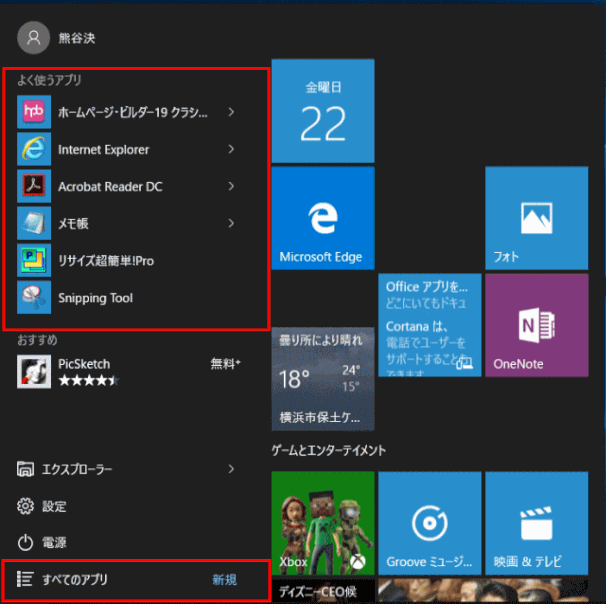Open すべてのアプリ list
Screen dimensions: 606x604
[x=136, y=579]
